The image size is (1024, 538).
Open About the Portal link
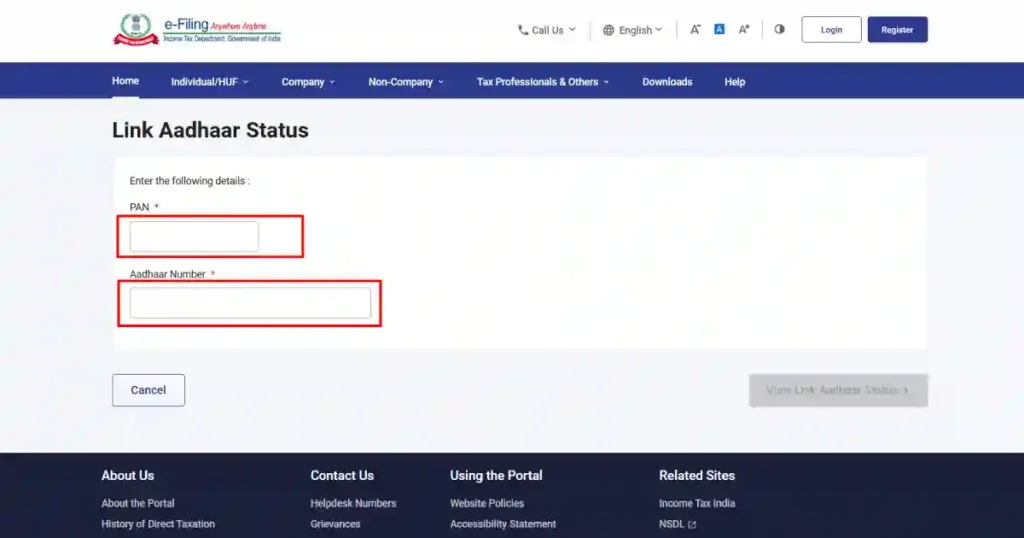tap(138, 503)
